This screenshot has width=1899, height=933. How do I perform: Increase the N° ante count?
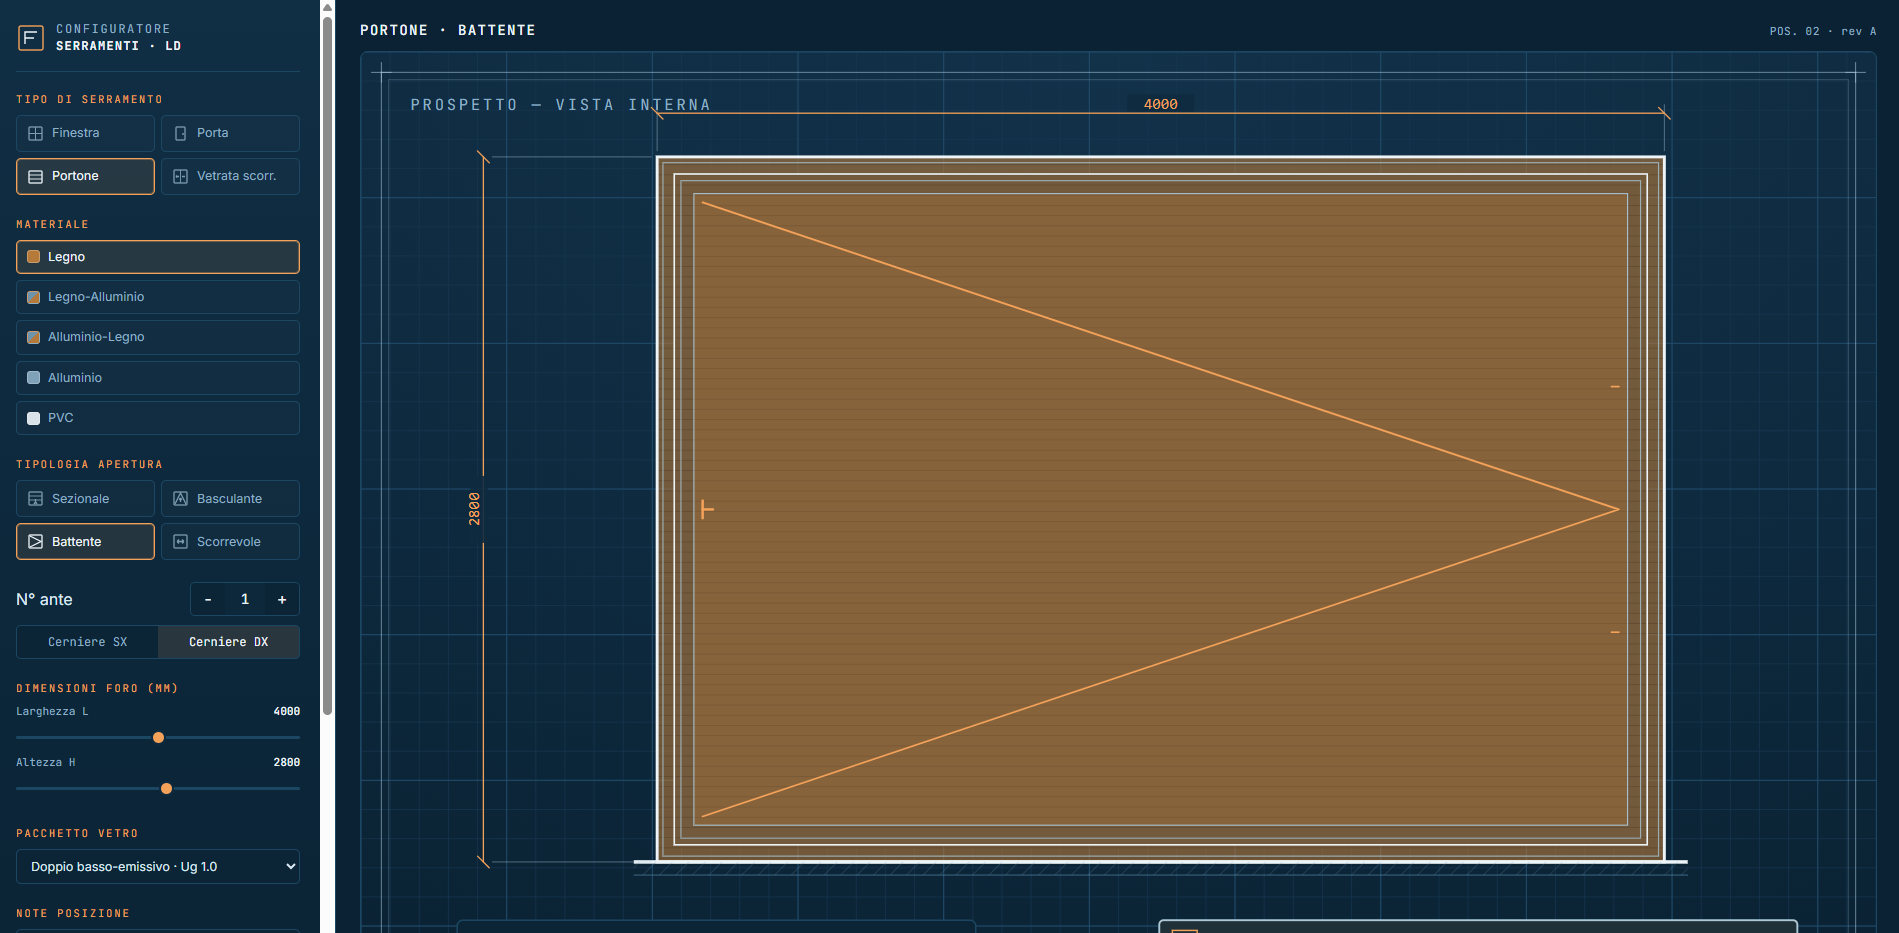282,600
